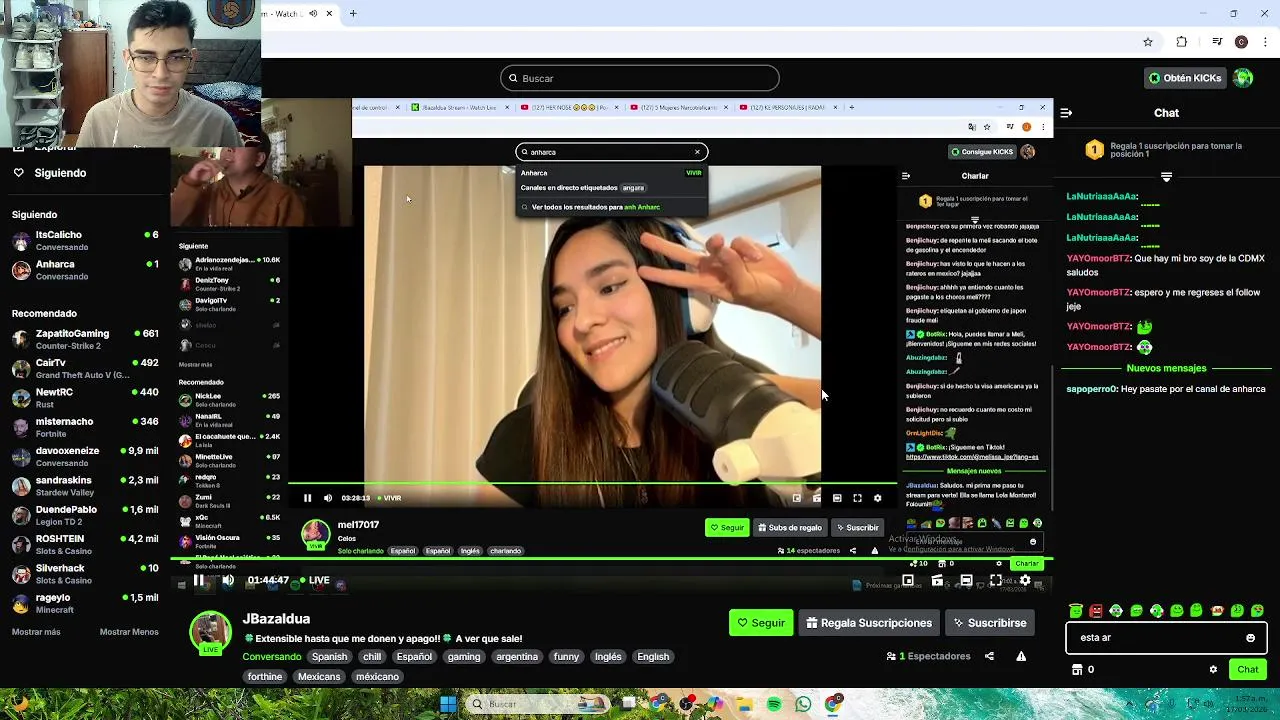
Task: Open a new browser tab with plus
Action: tap(353, 14)
